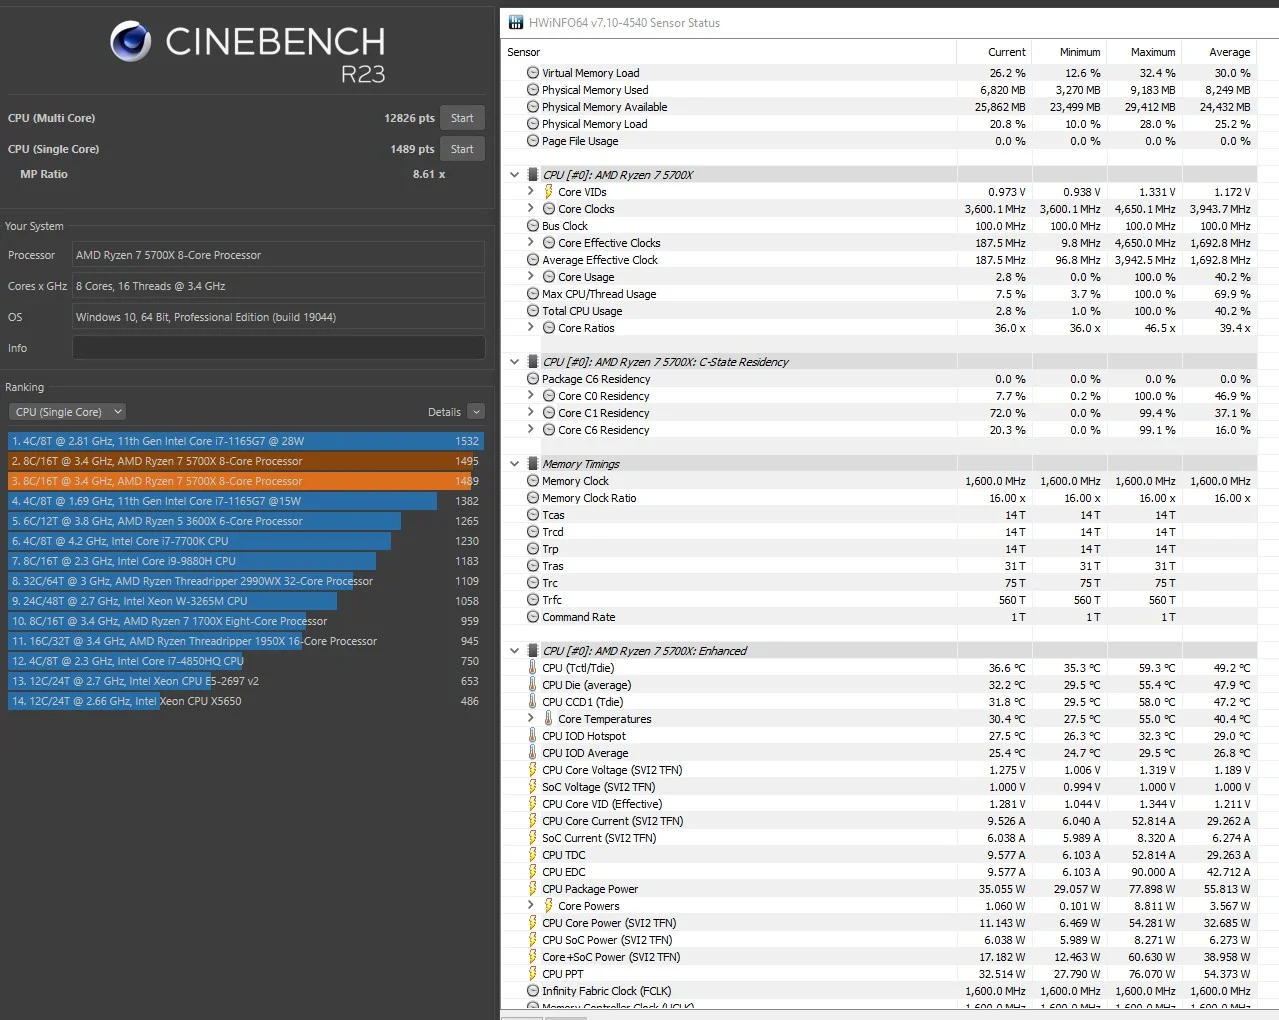
Task: Click the Total CPU Usage sensor label
Action: coord(582,311)
